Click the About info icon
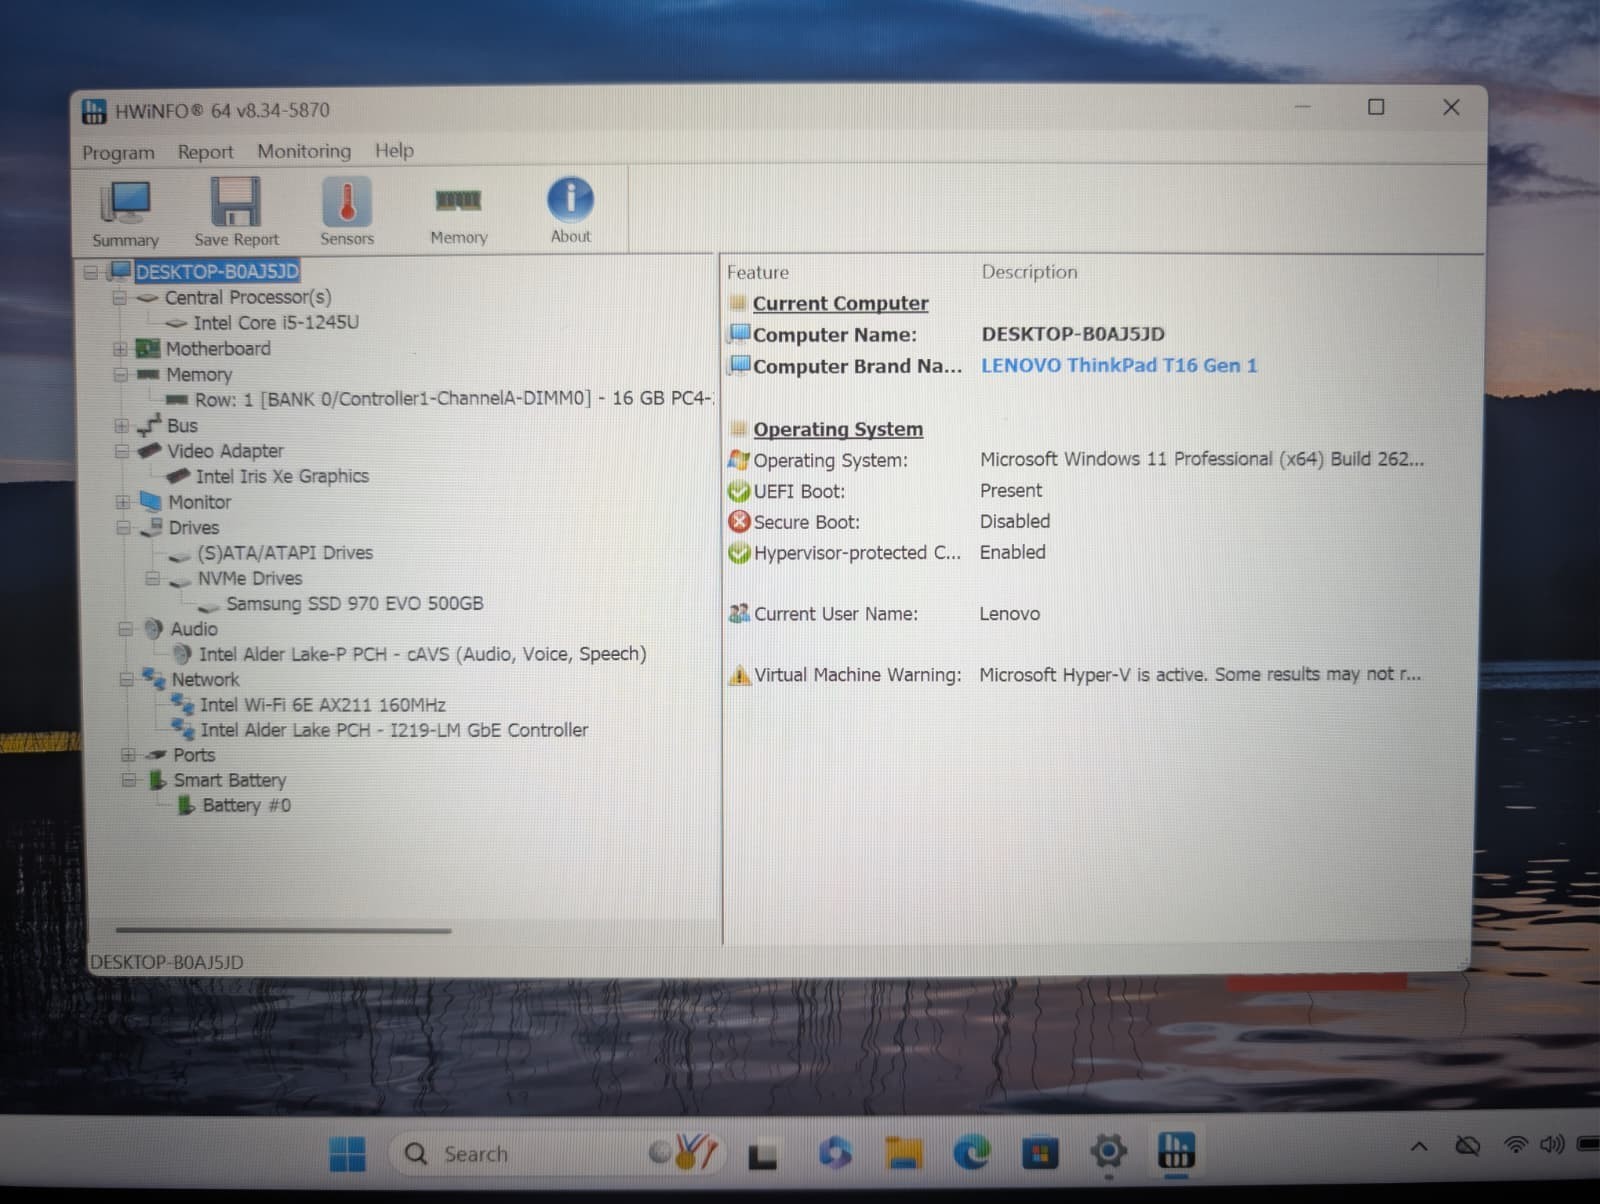The image size is (1600, 1204). point(570,211)
